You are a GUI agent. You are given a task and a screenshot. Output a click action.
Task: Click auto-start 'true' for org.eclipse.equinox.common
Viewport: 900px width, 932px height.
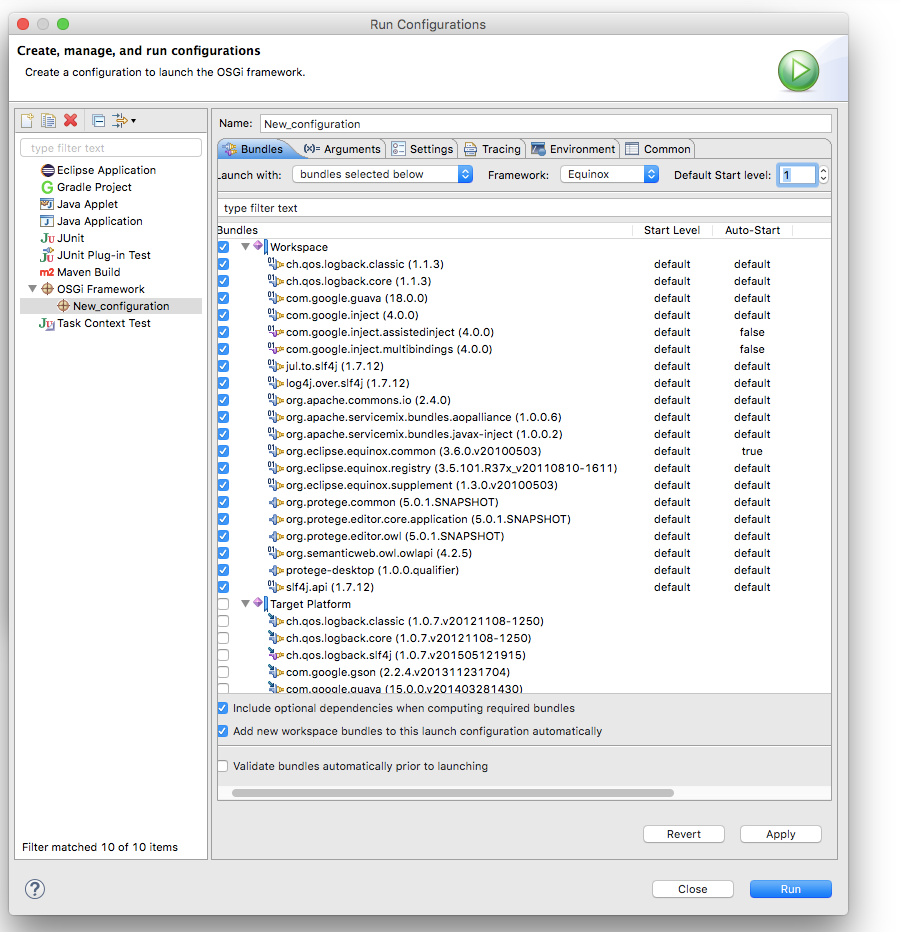[752, 451]
